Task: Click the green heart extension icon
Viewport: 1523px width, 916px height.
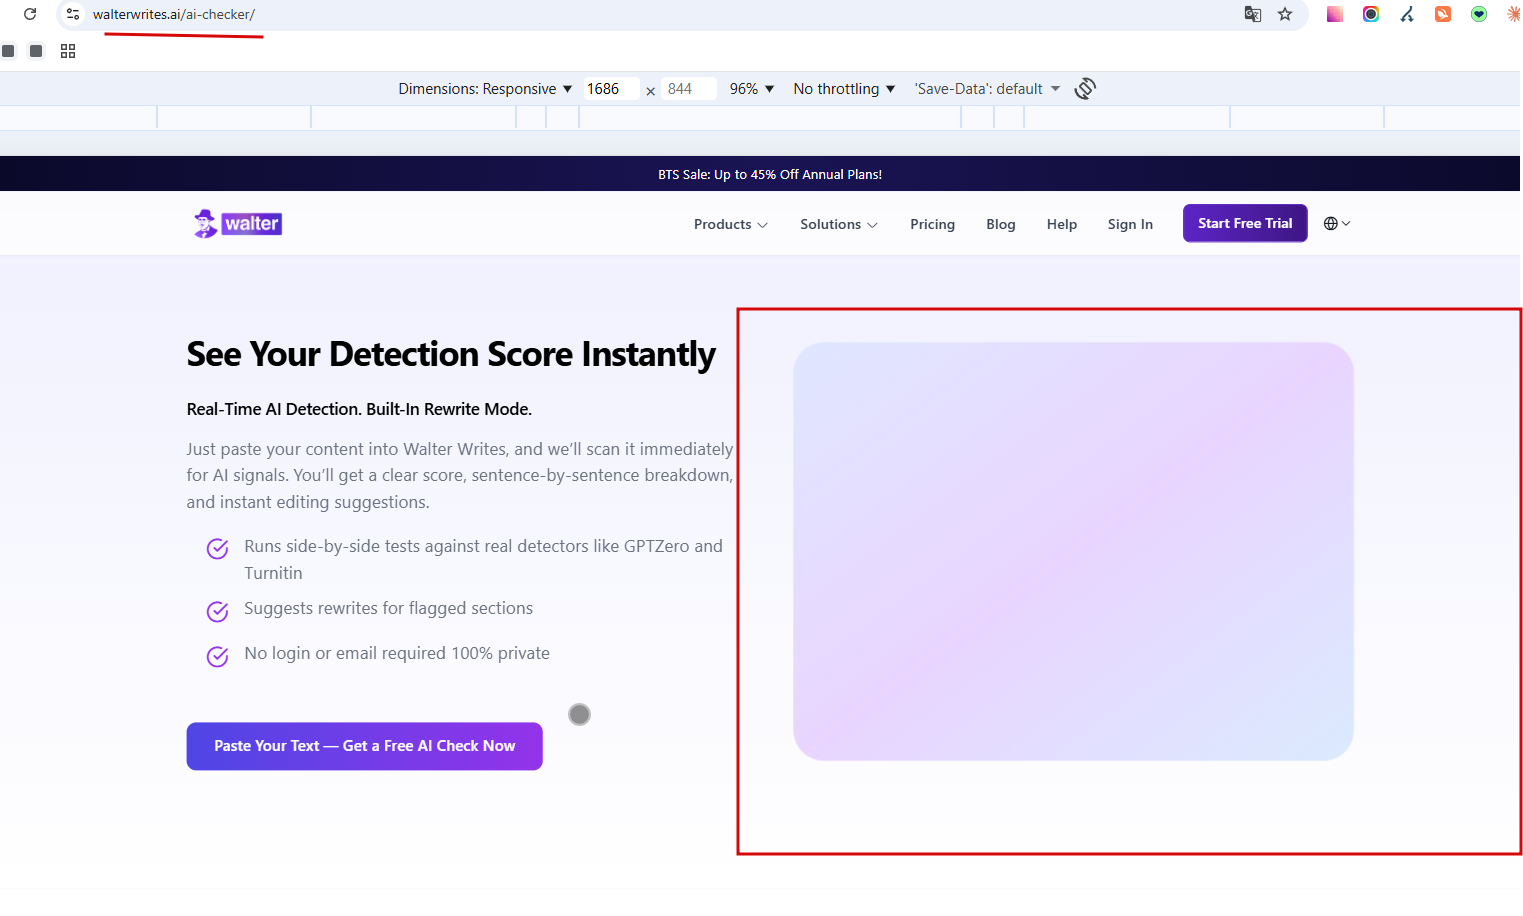Action: 1479,14
